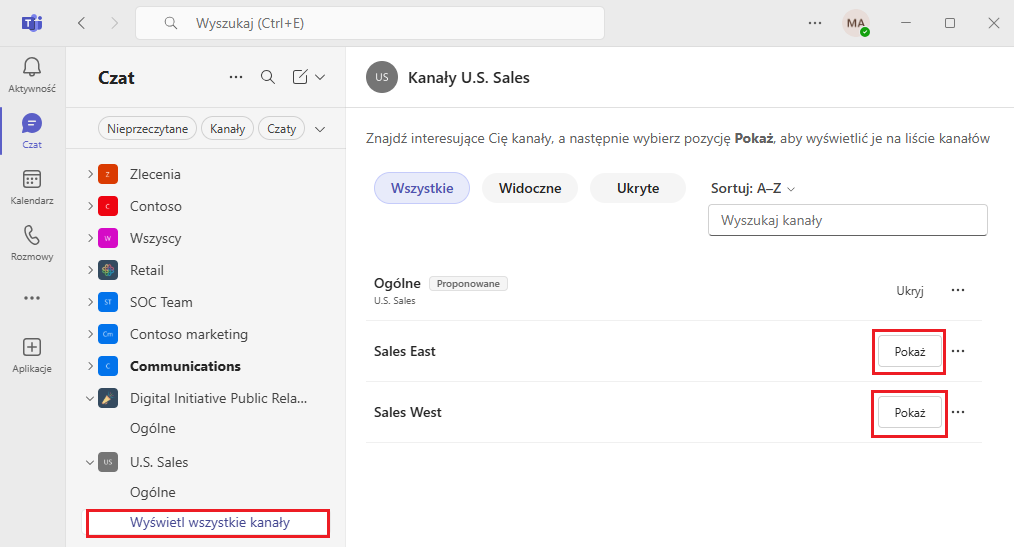Click the Proponowane badge
The image size is (1014, 547).
468,283
